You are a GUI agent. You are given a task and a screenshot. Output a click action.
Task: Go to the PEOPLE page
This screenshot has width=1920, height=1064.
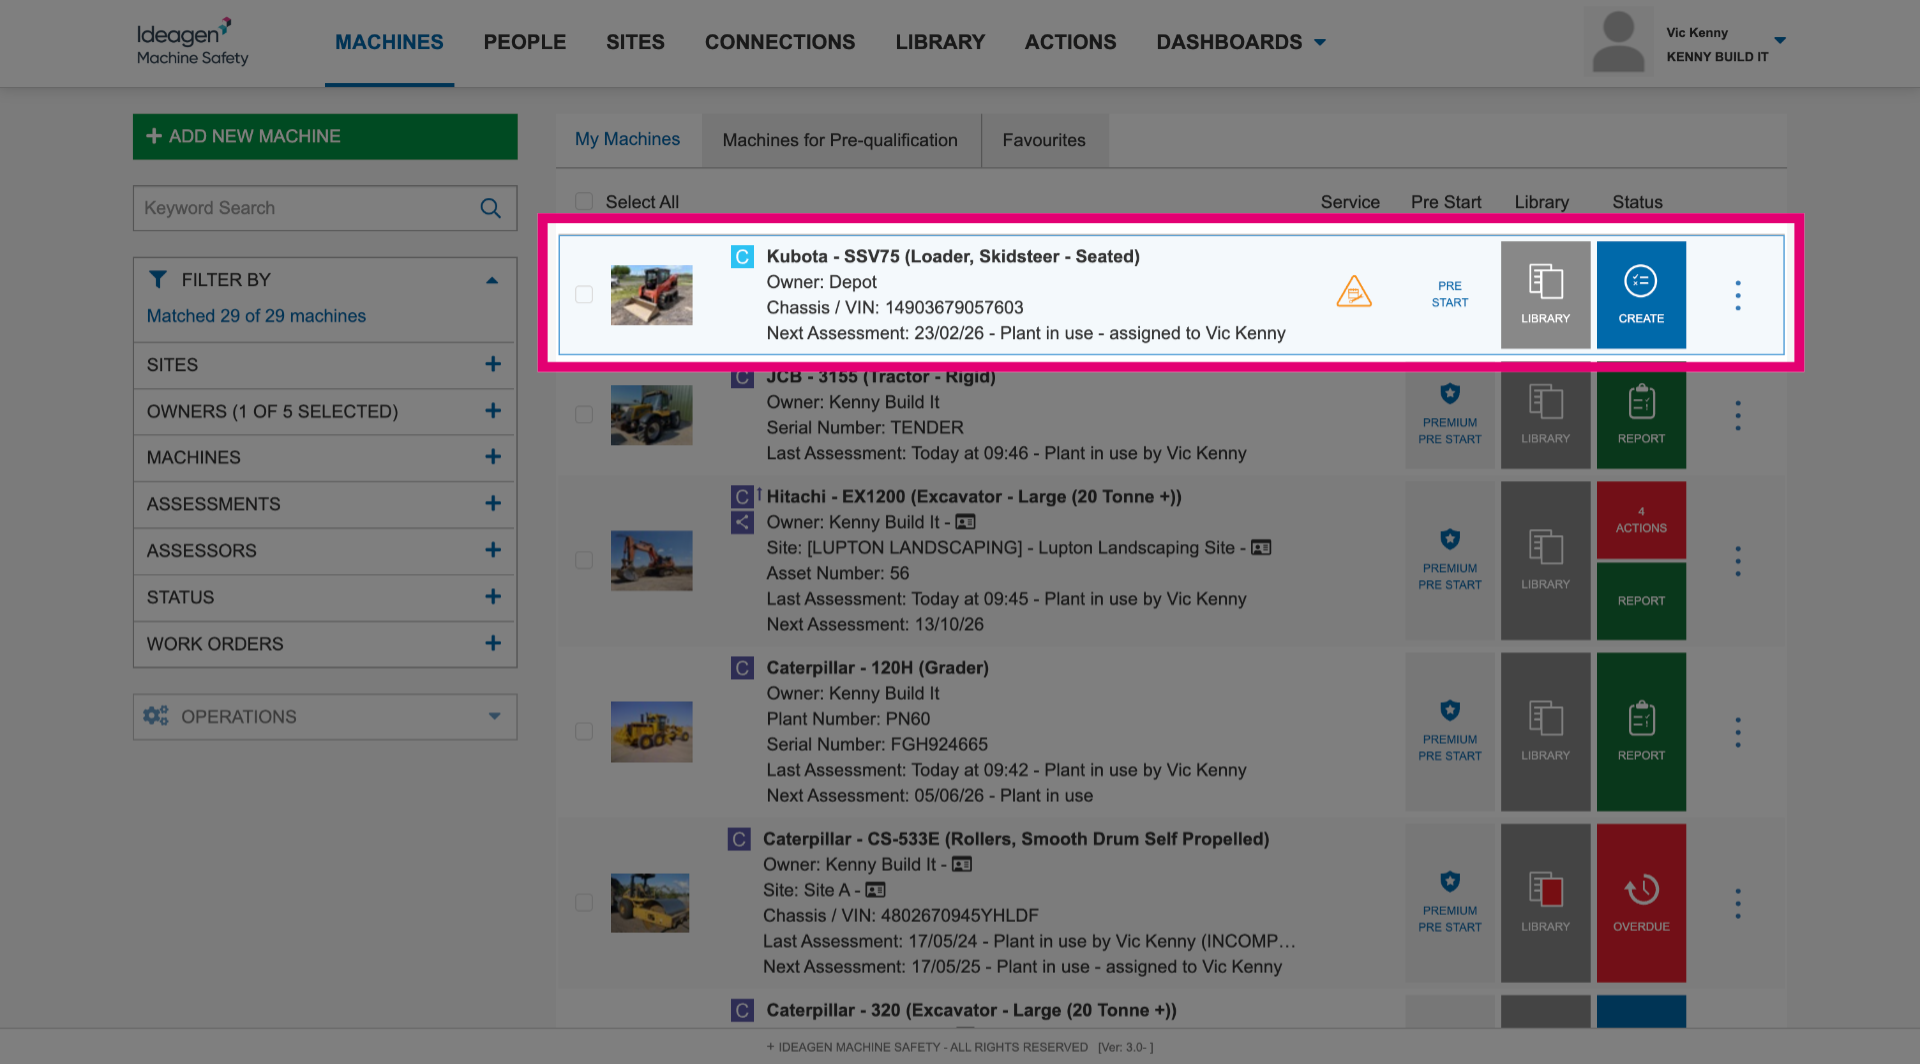(x=525, y=42)
